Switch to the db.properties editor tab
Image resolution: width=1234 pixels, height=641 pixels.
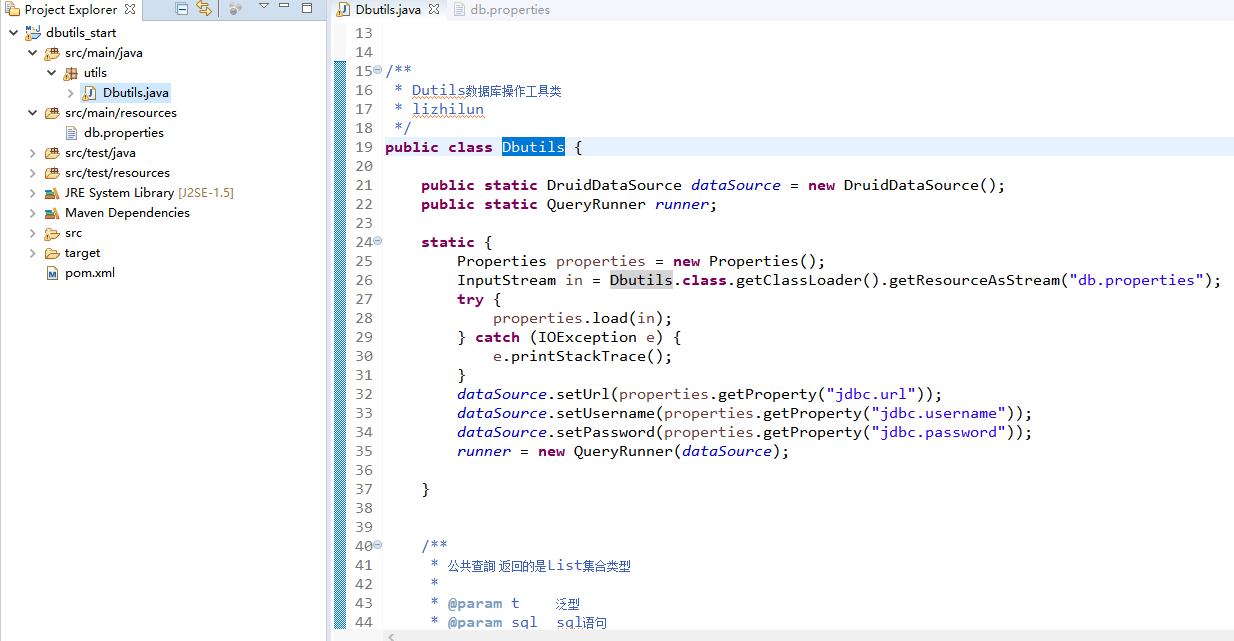(509, 10)
